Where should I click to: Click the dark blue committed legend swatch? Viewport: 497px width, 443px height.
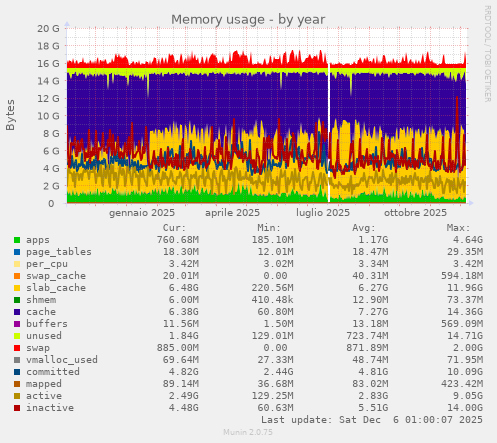click(x=17, y=372)
